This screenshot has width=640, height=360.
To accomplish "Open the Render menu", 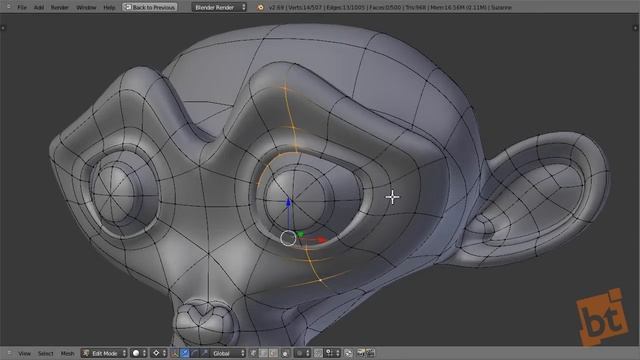I will 60,7.
